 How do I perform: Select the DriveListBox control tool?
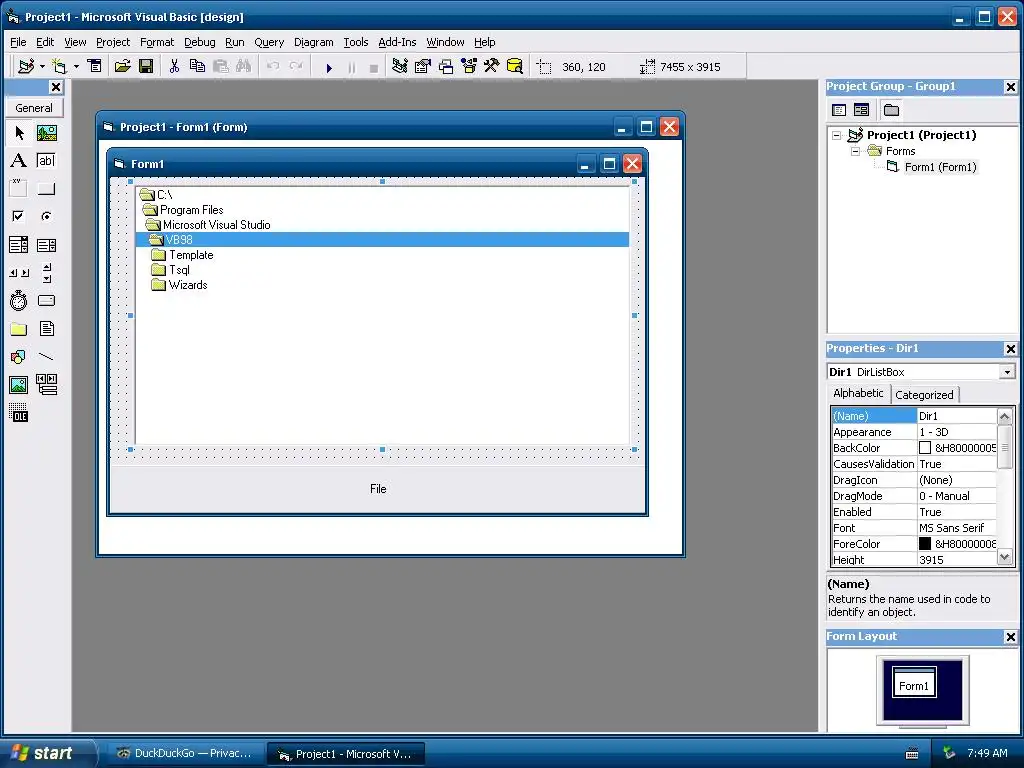(46, 300)
